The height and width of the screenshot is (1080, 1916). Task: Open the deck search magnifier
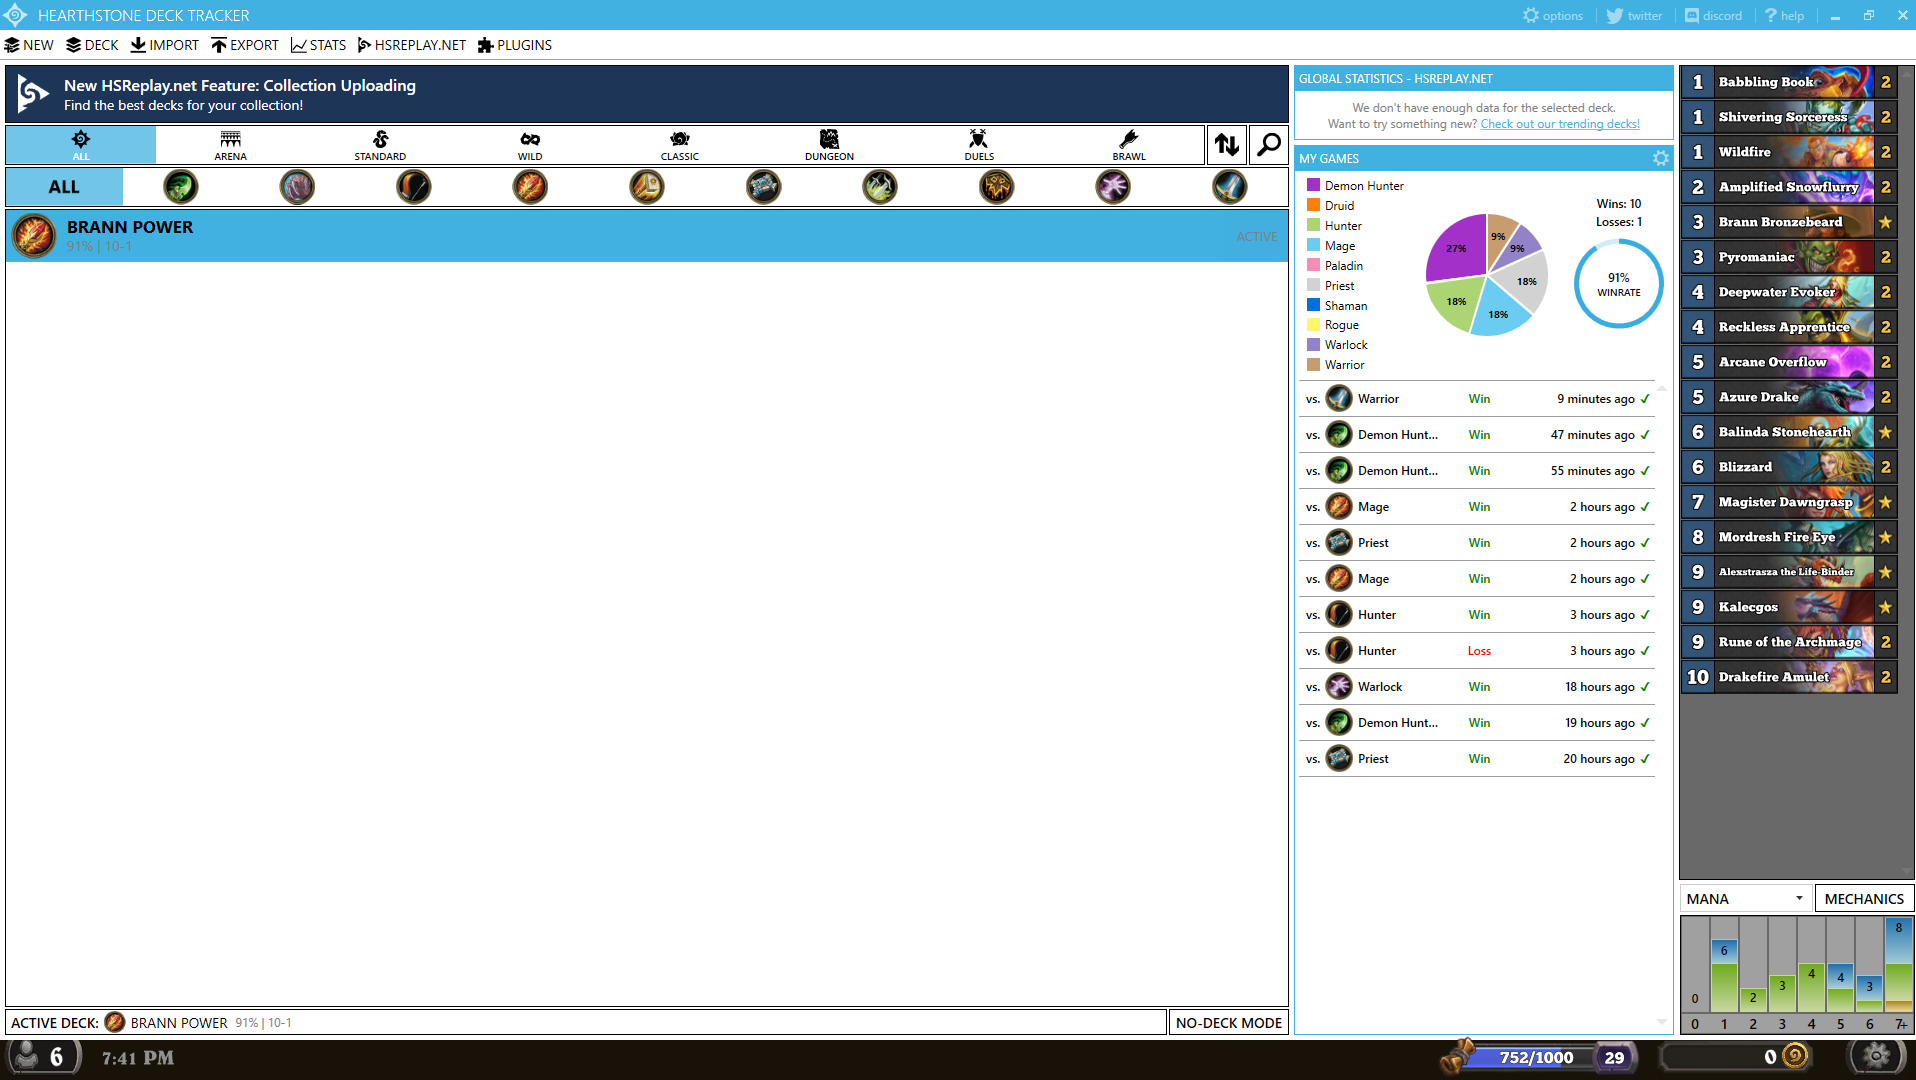(1268, 145)
